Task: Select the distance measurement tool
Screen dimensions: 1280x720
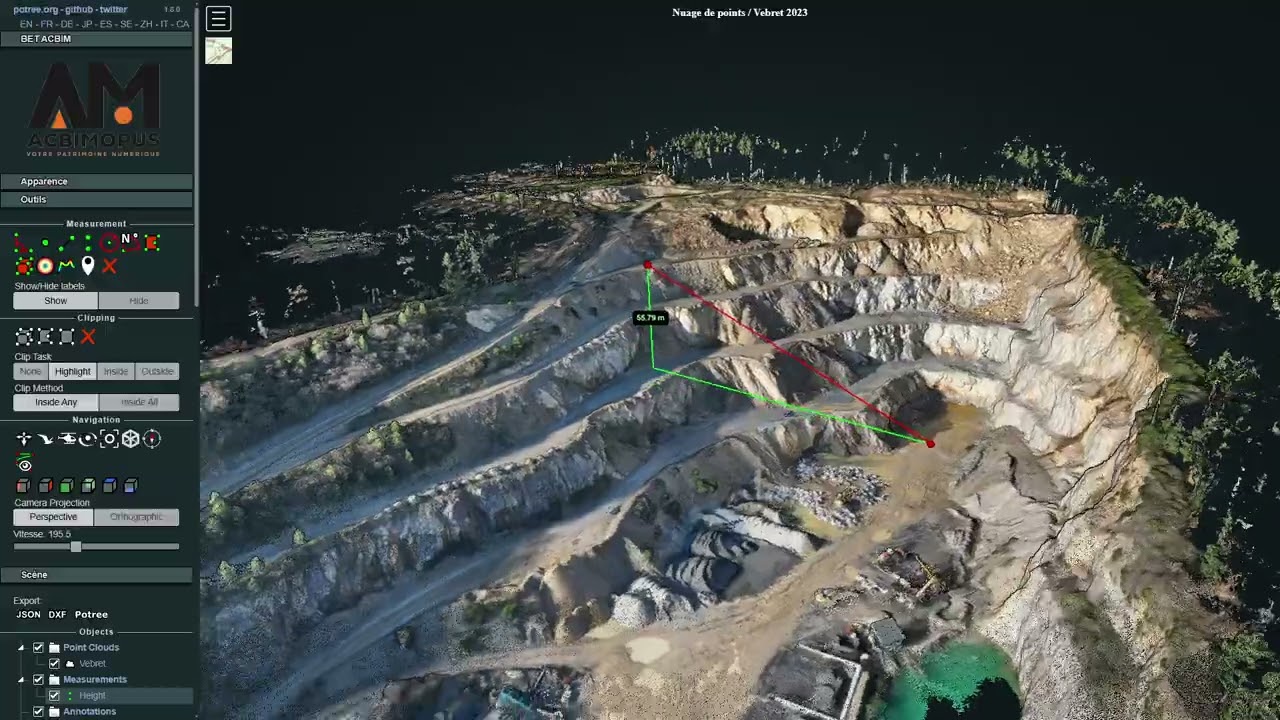Action: (66, 243)
